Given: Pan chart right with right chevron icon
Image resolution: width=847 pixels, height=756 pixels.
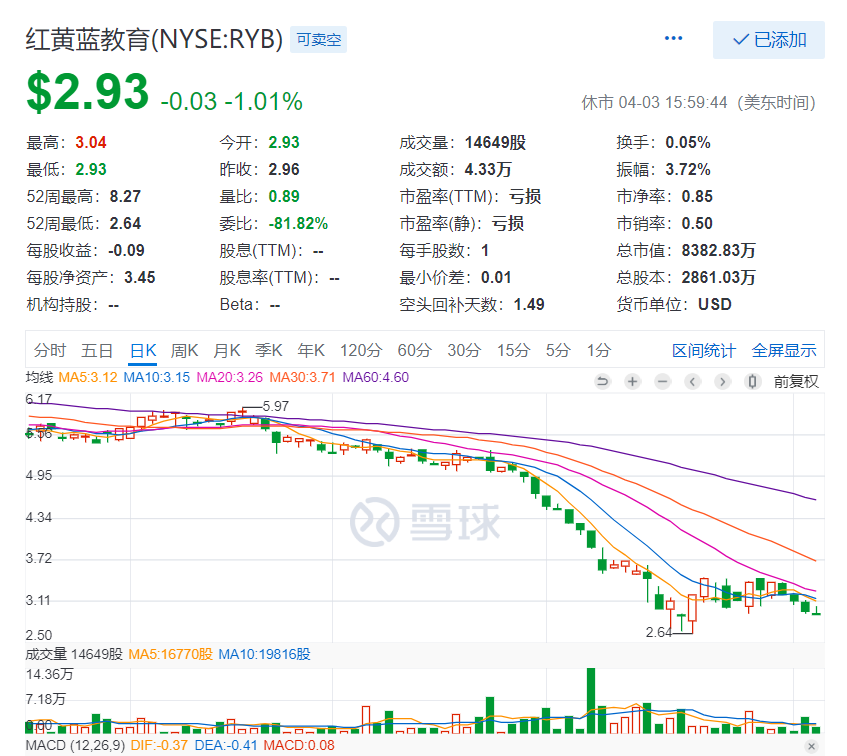Looking at the screenshot, I should tap(722, 382).
